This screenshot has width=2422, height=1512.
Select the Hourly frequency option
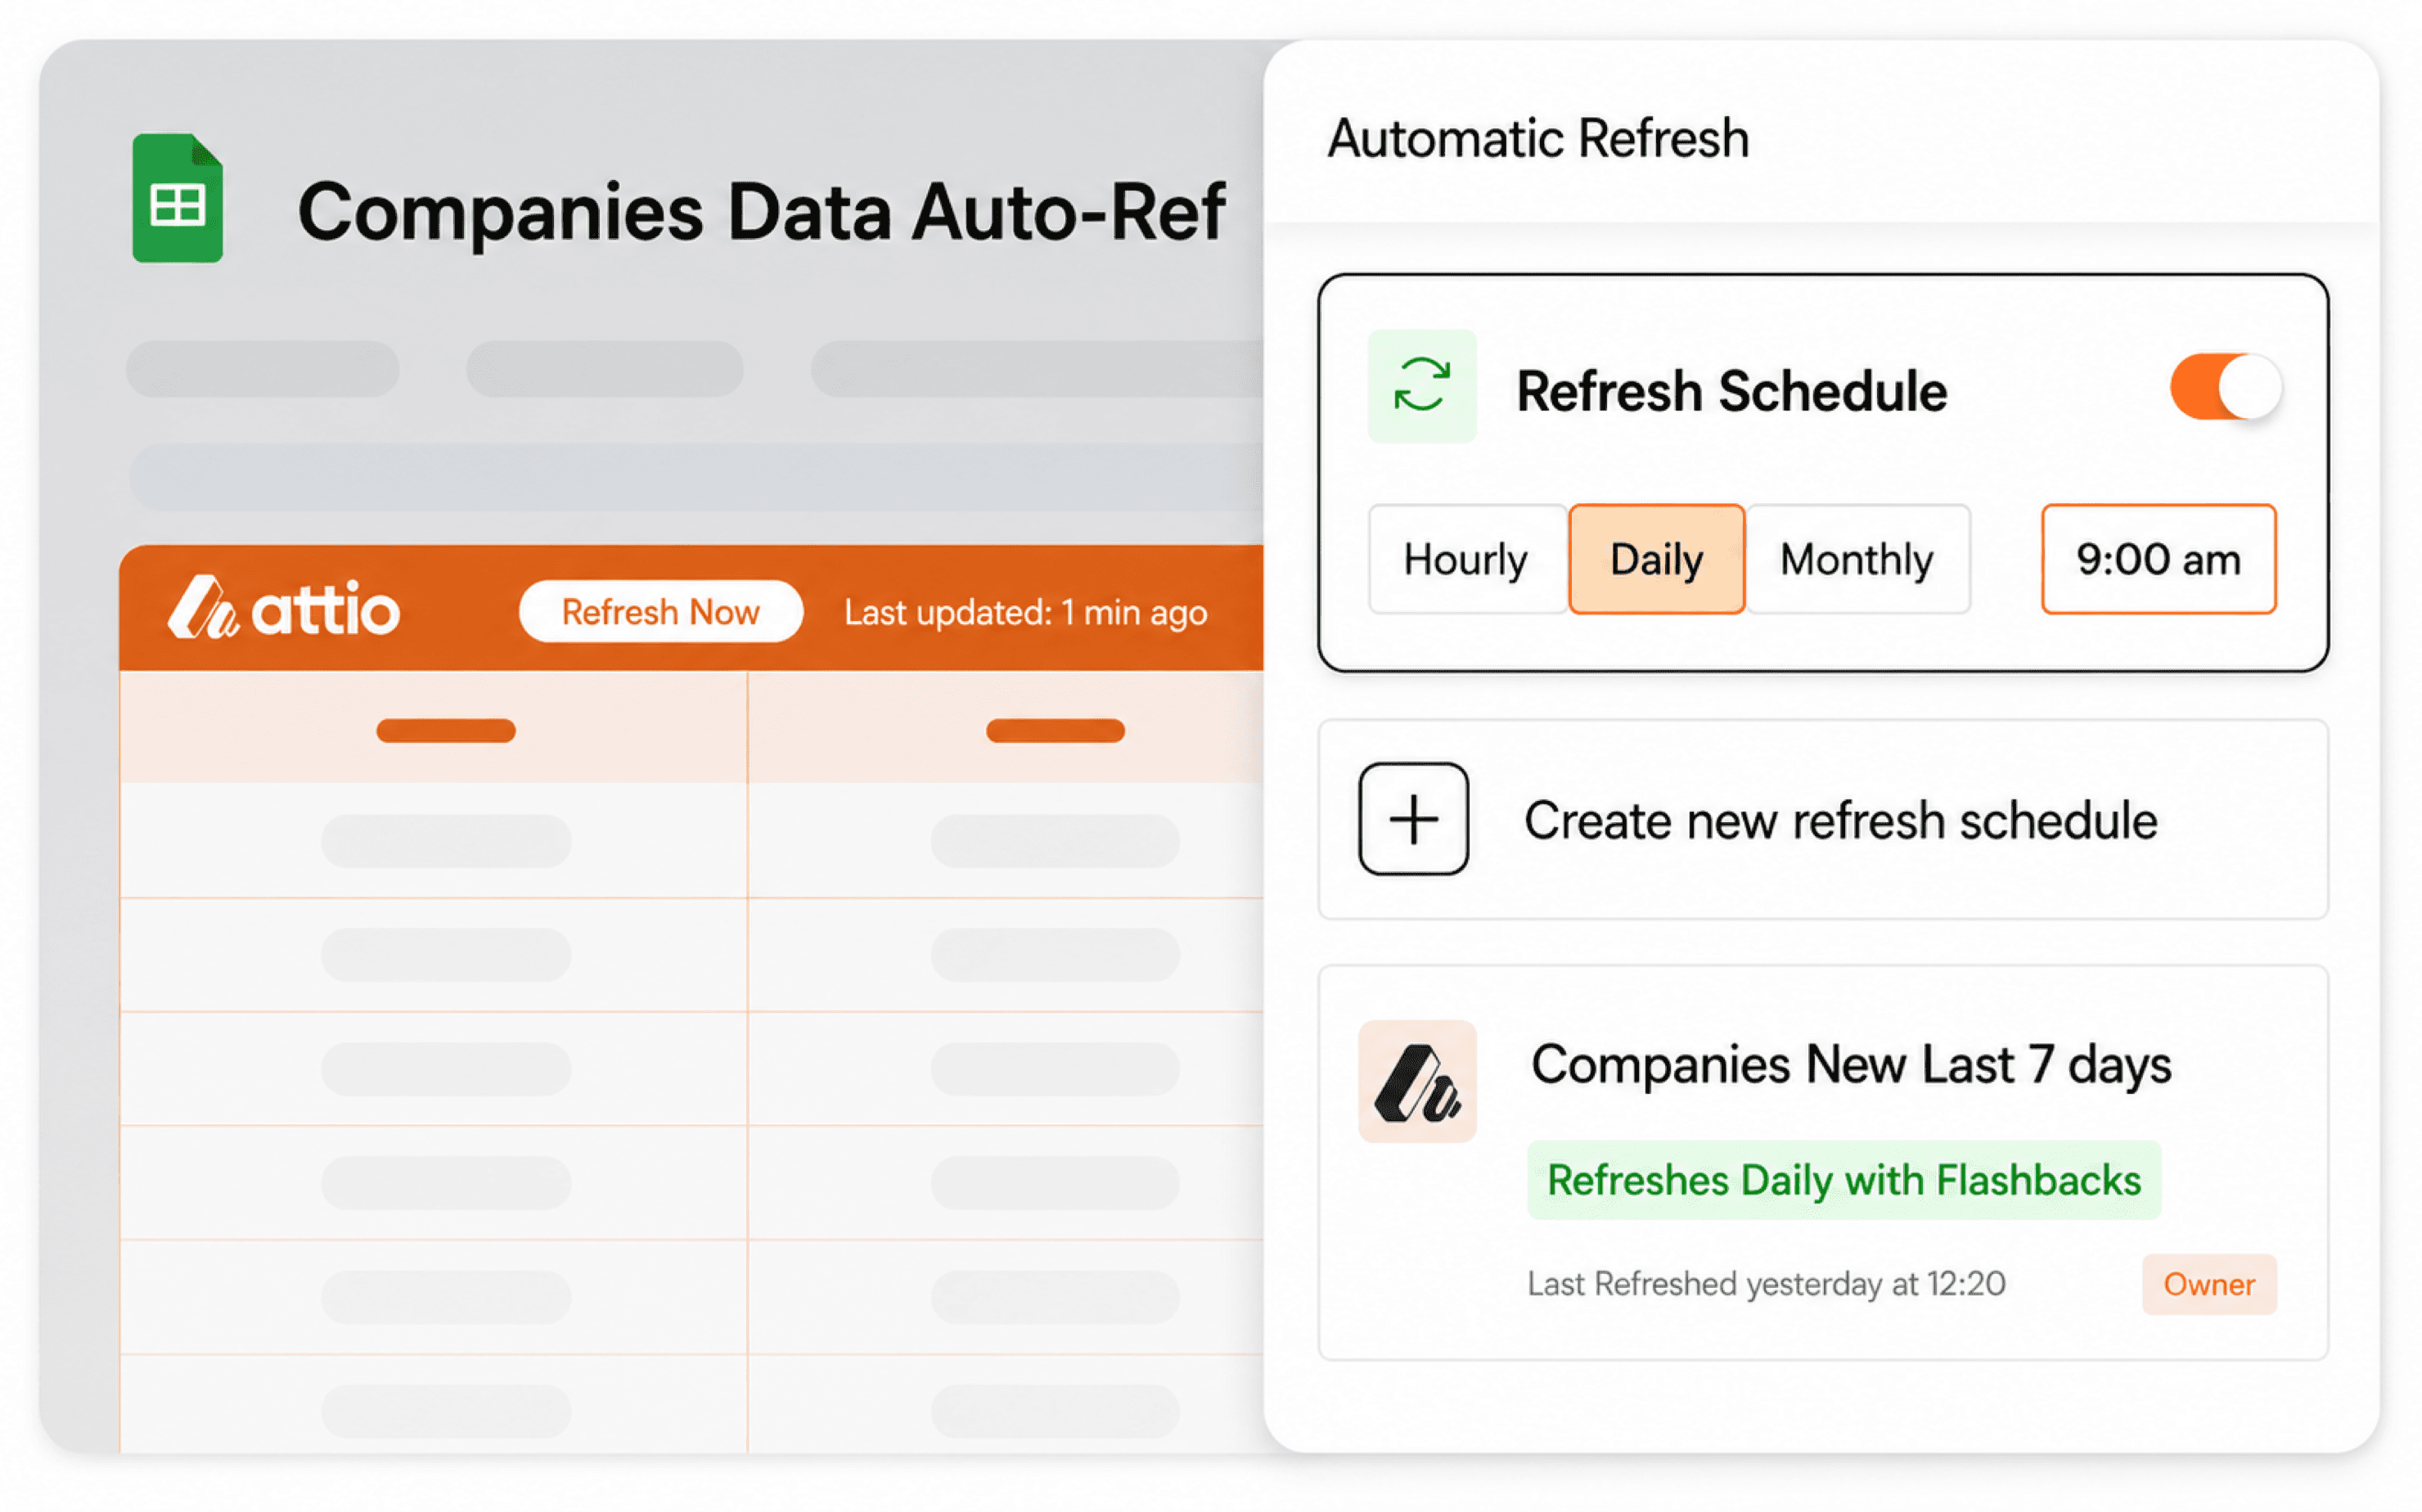pos(1467,559)
